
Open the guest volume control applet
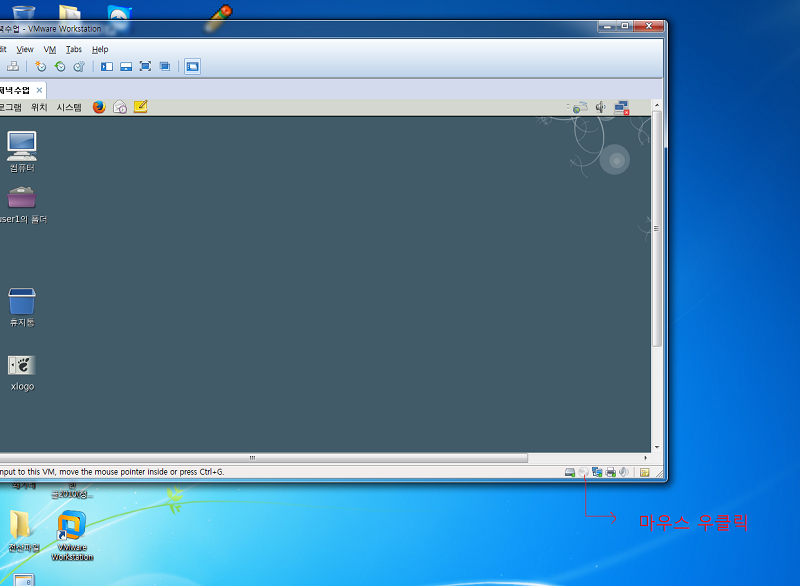point(600,107)
